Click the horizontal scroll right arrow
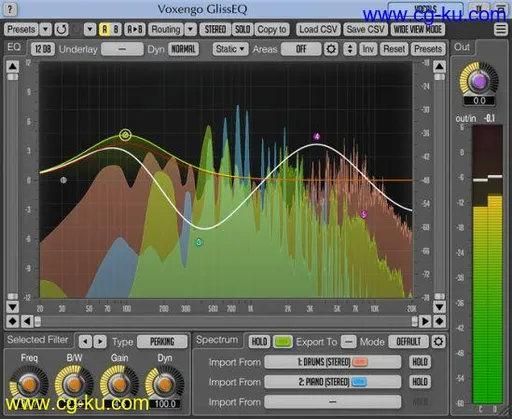Viewport: 512px width, 419px height. click(x=425, y=321)
